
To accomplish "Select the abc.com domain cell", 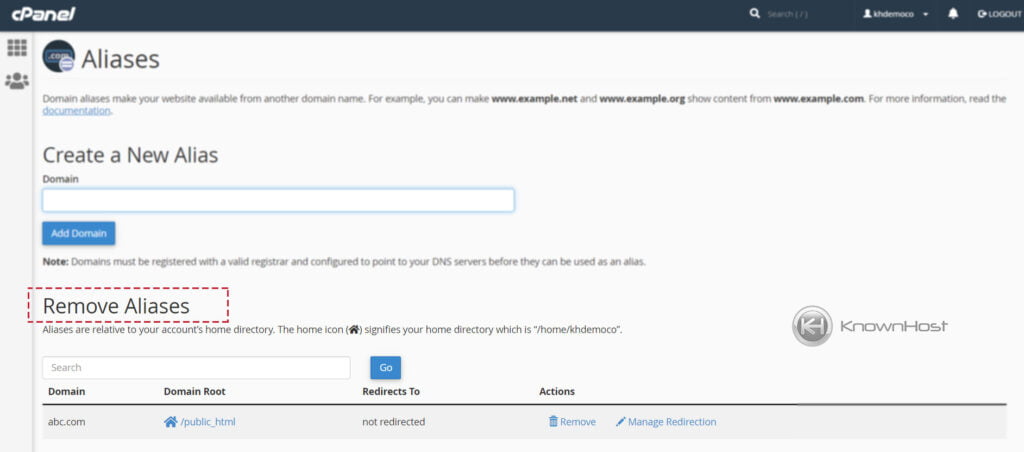I will click(x=67, y=422).
